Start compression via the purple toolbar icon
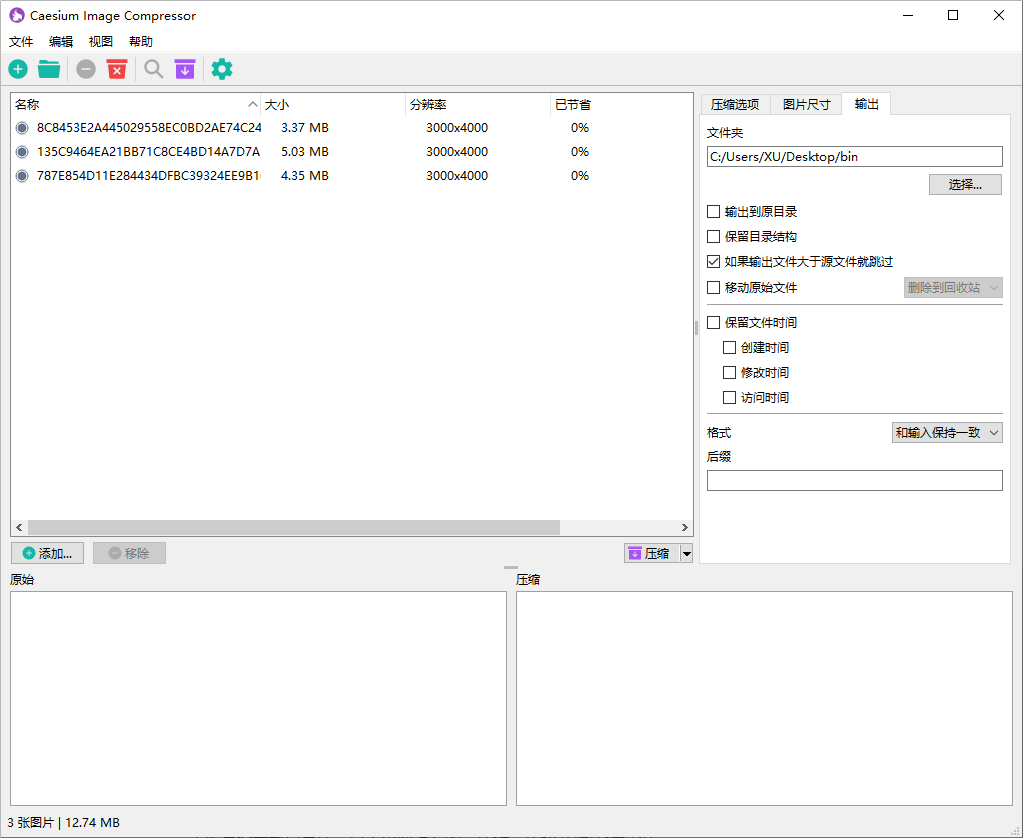Image resolution: width=1023 pixels, height=838 pixels. (x=185, y=69)
